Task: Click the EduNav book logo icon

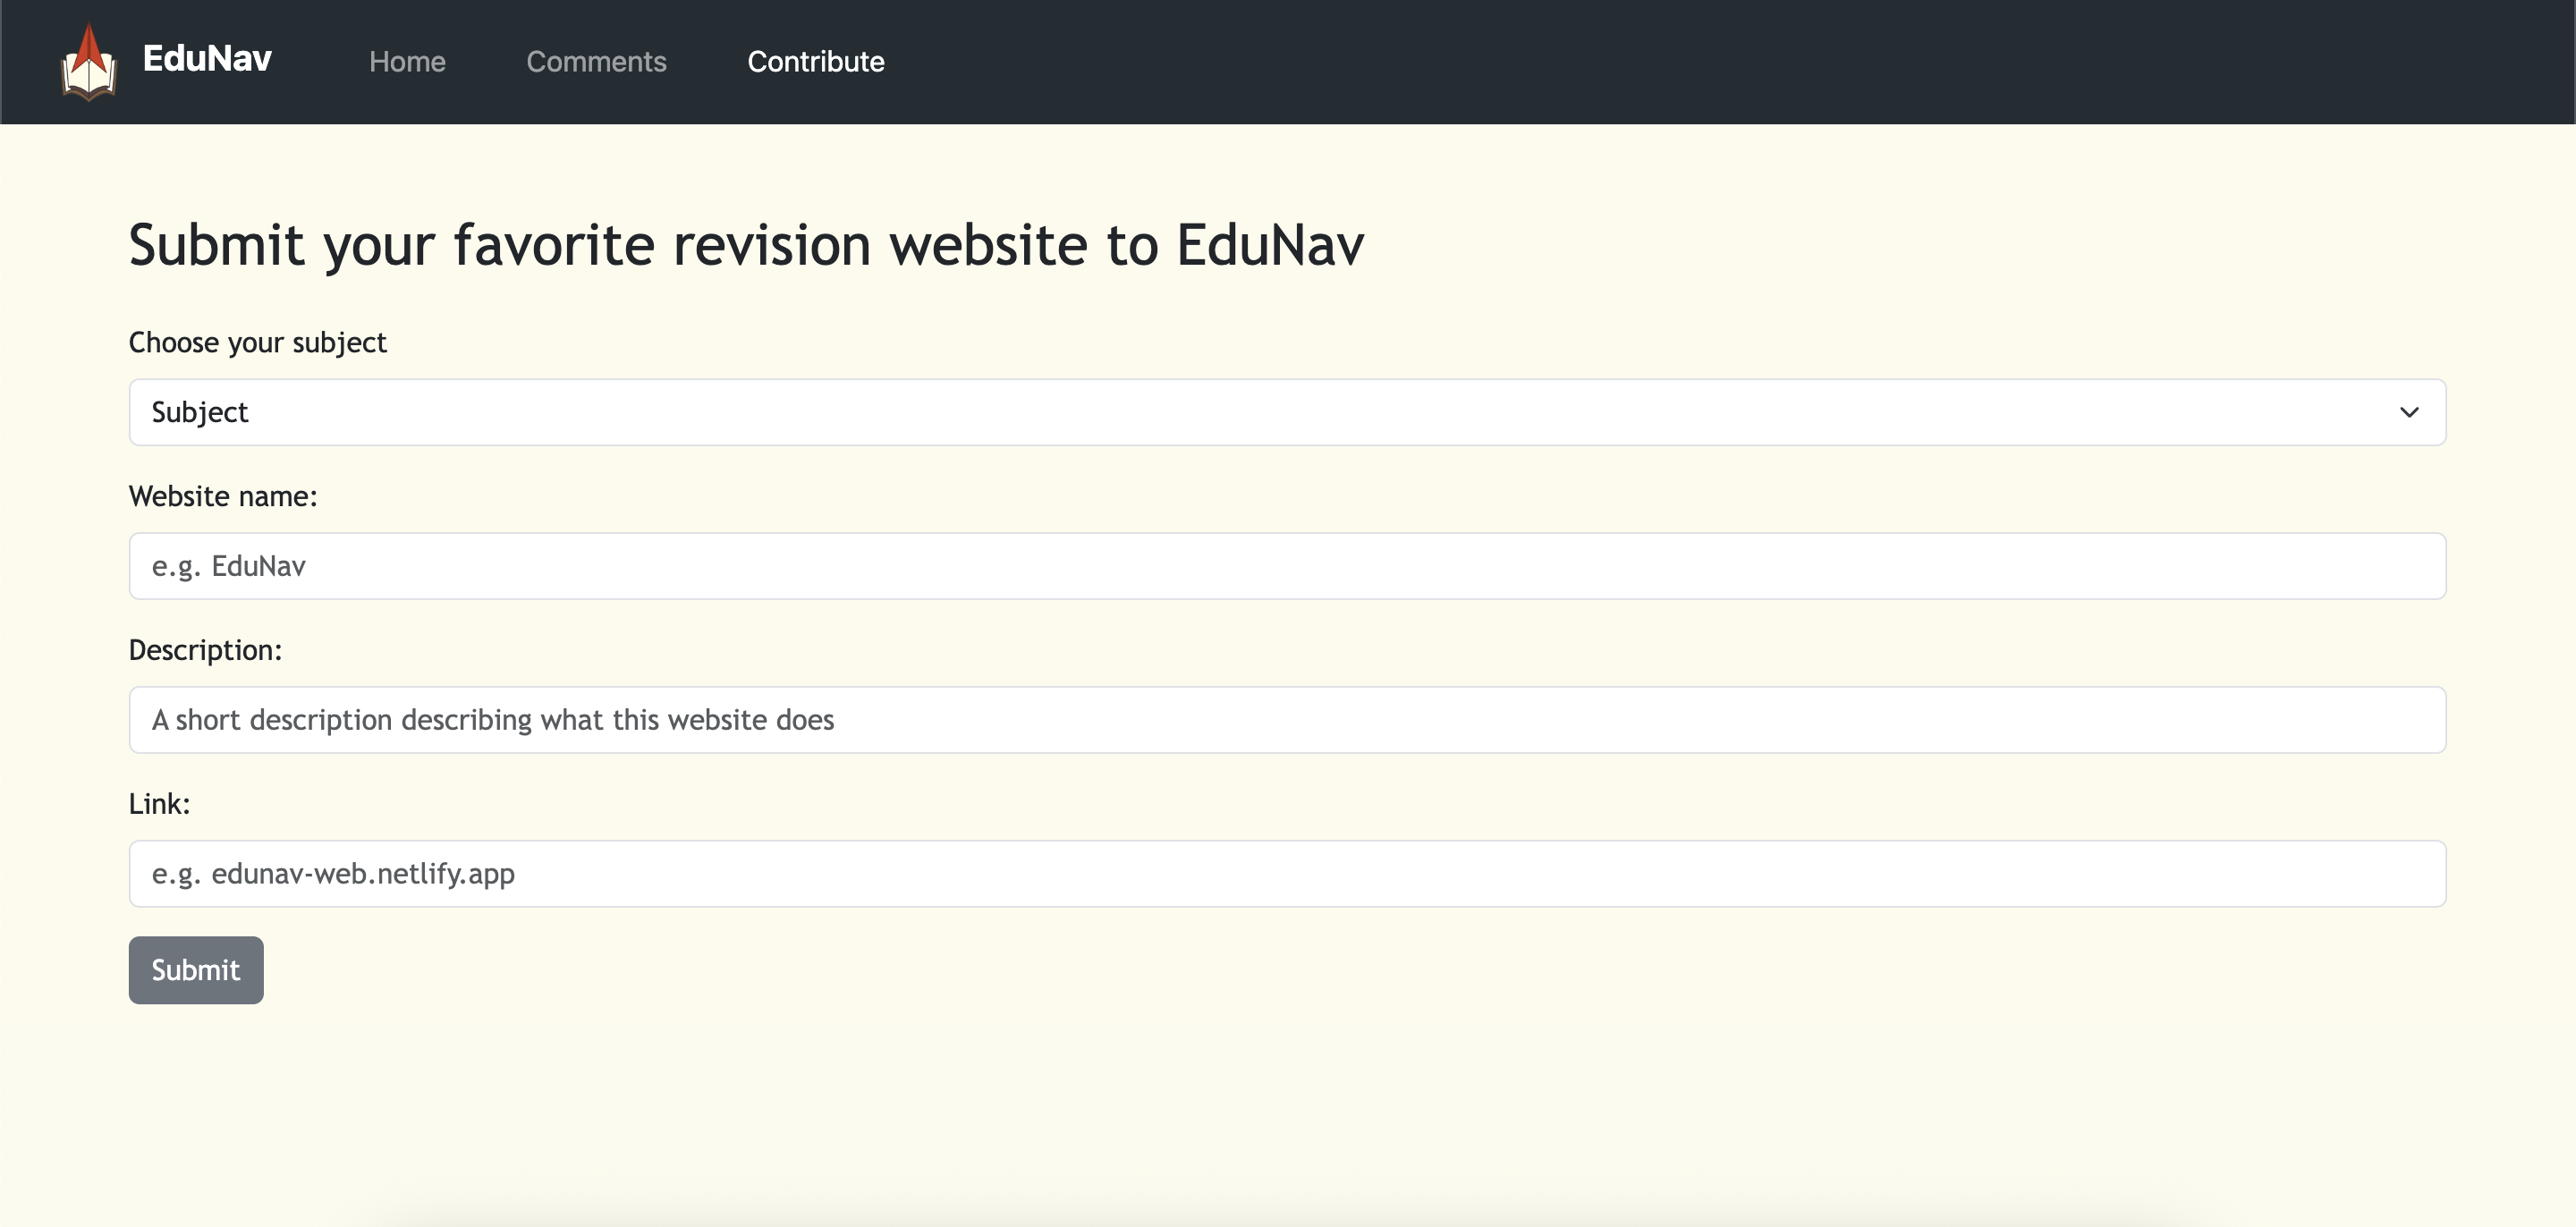Action: pyautogui.click(x=88, y=62)
